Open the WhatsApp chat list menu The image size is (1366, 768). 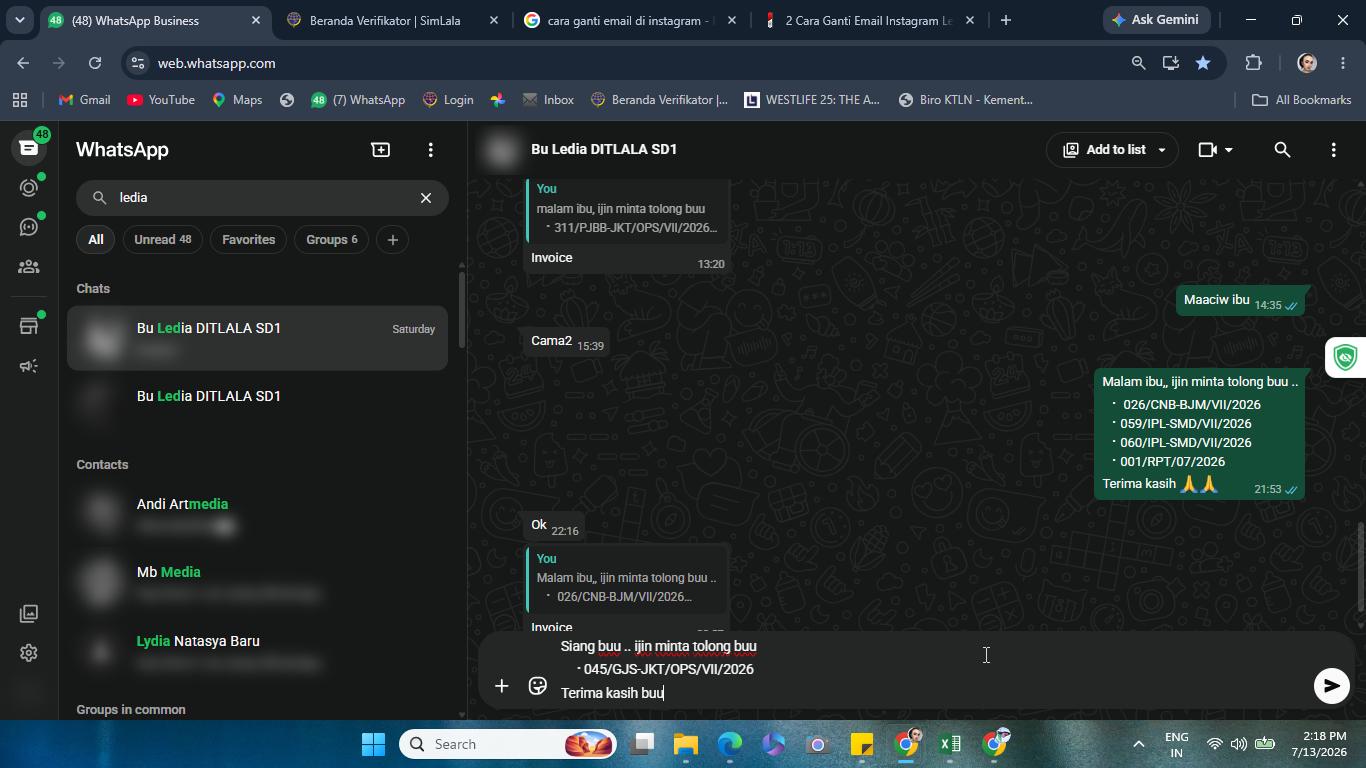(431, 149)
